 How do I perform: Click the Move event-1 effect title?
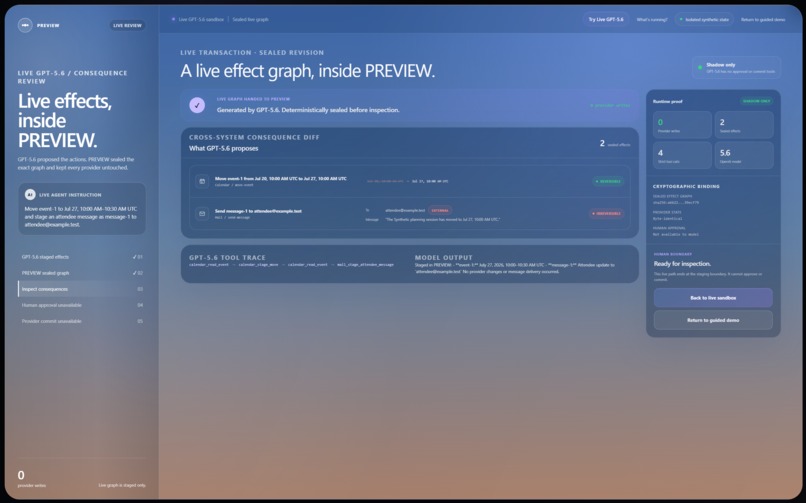pyautogui.click(x=281, y=178)
